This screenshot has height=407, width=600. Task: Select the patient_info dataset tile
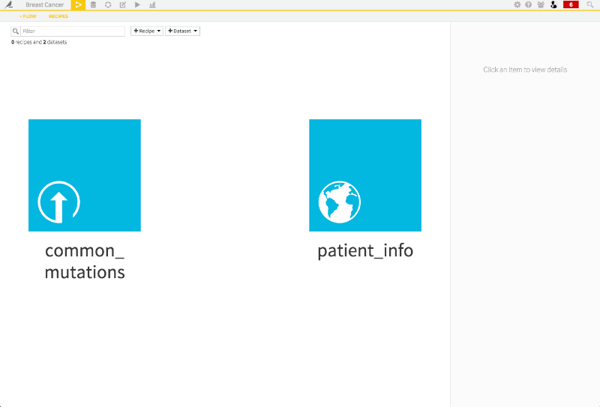pyautogui.click(x=365, y=175)
